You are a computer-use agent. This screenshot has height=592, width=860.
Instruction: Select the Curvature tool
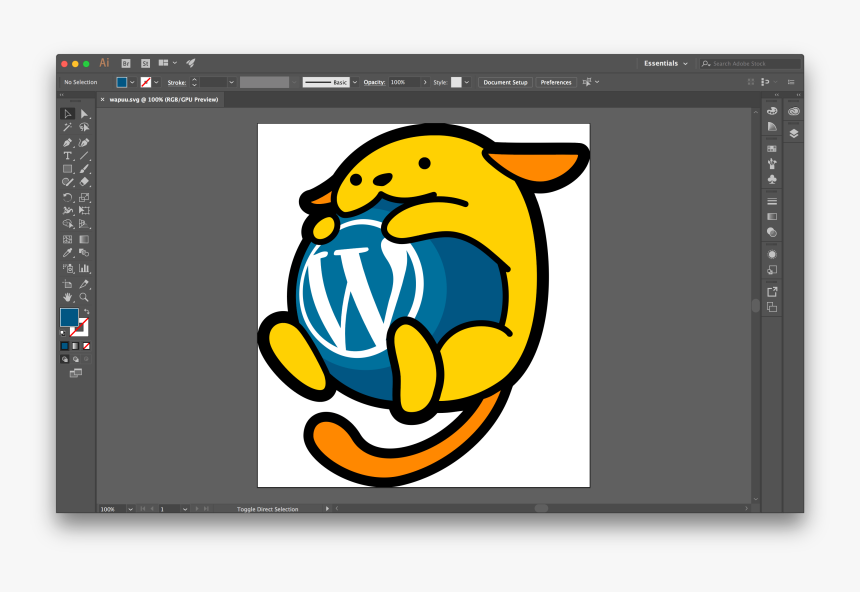click(x=84, y=143)
